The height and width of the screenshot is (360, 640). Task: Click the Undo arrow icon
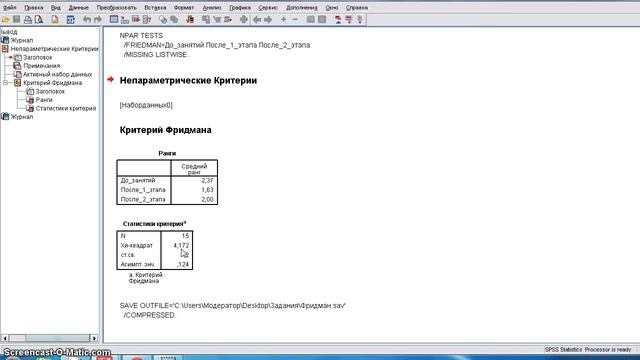point(87,19)
